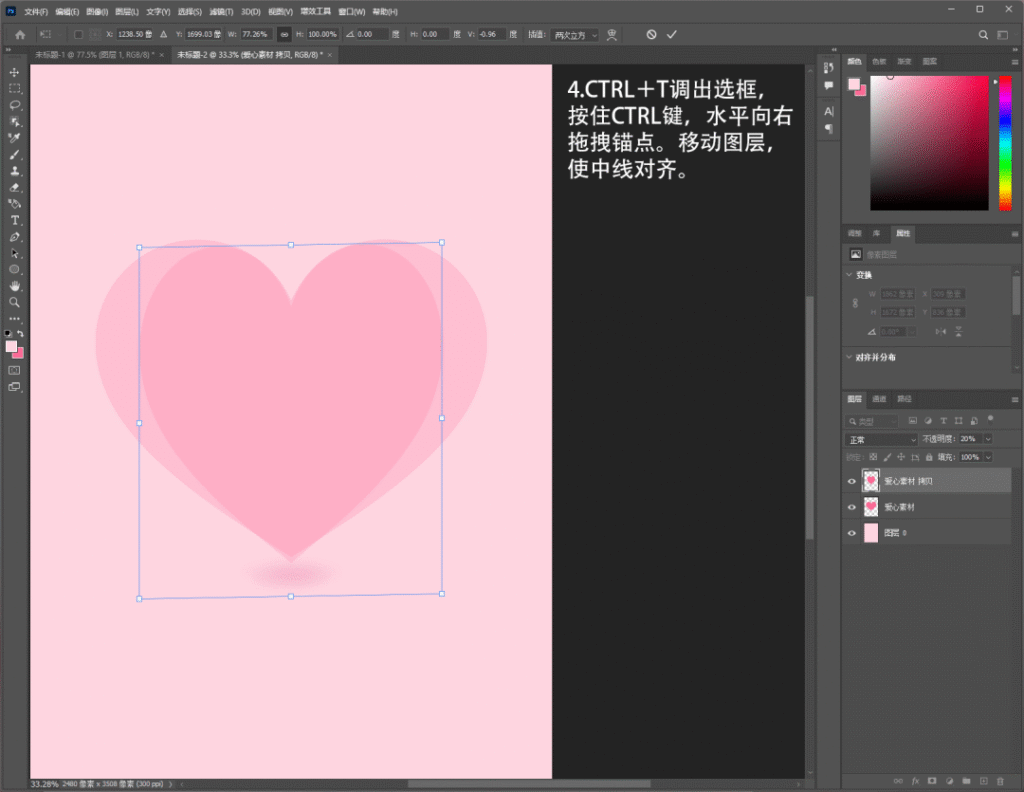This screenshot has width=1024, height=792.
Task: Open the interpolation dropdown 两次立方
Action: point(575,35)
